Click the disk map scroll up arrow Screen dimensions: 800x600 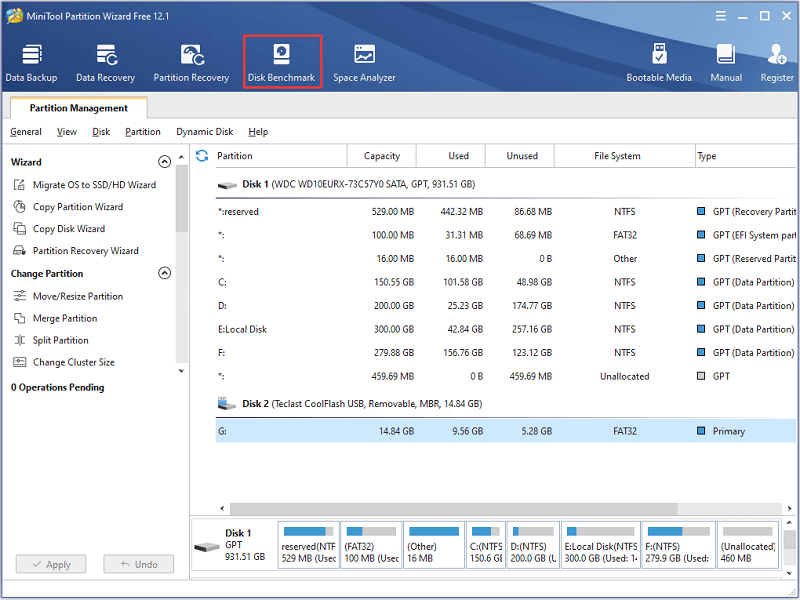789,523
